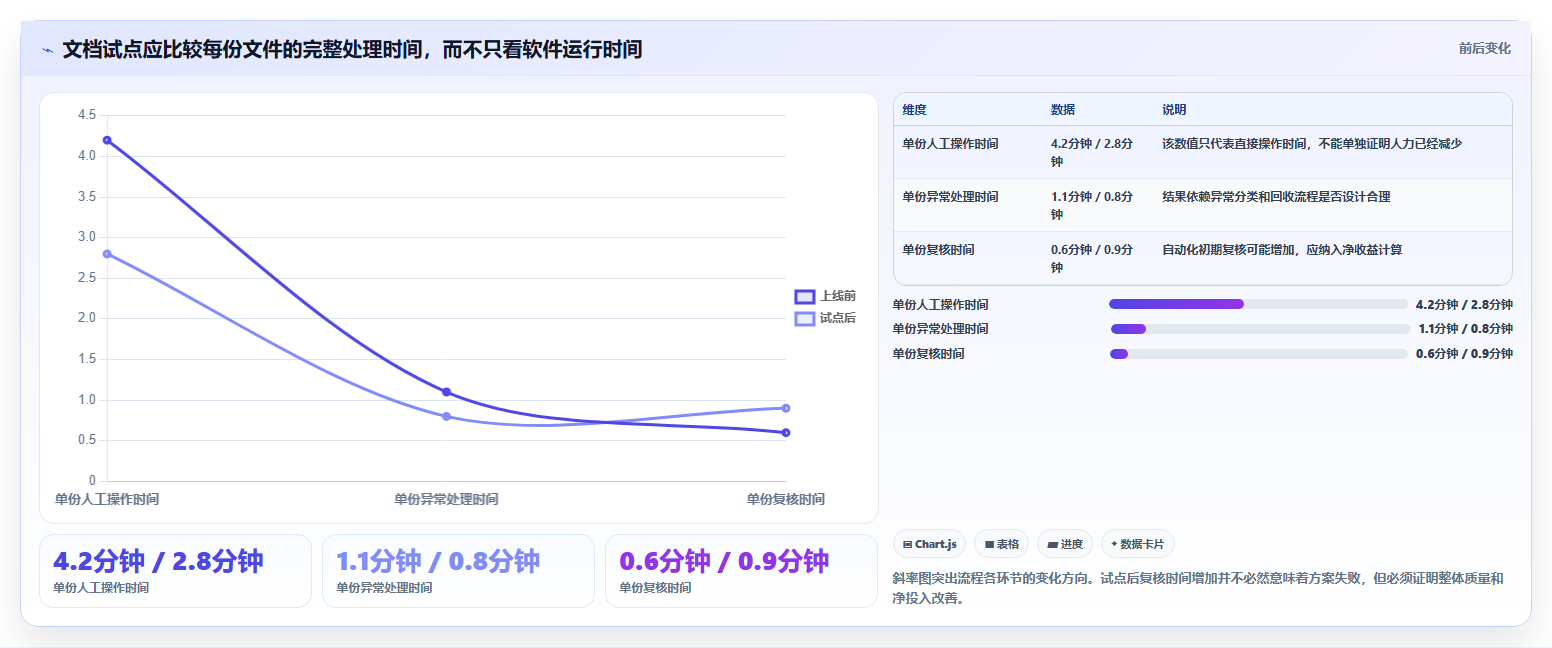Image resolution: width=1552 pixels, height=648 pixels.
Task: Click the 单份复核时间 progress bar
Action: (x=1258, y=353)
